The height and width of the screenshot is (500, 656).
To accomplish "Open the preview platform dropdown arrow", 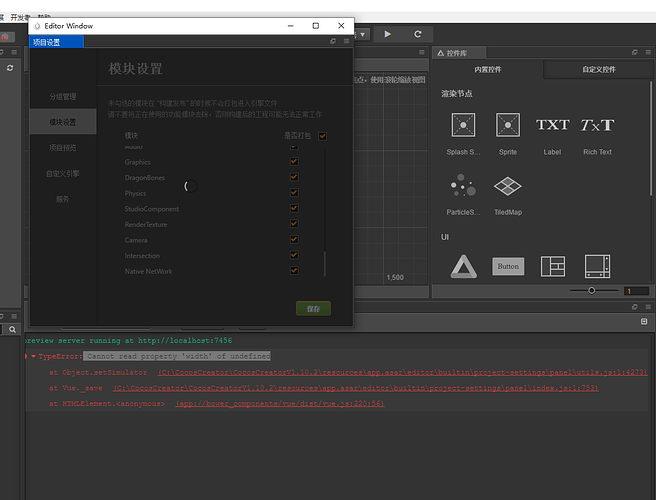I will [362, 34].
